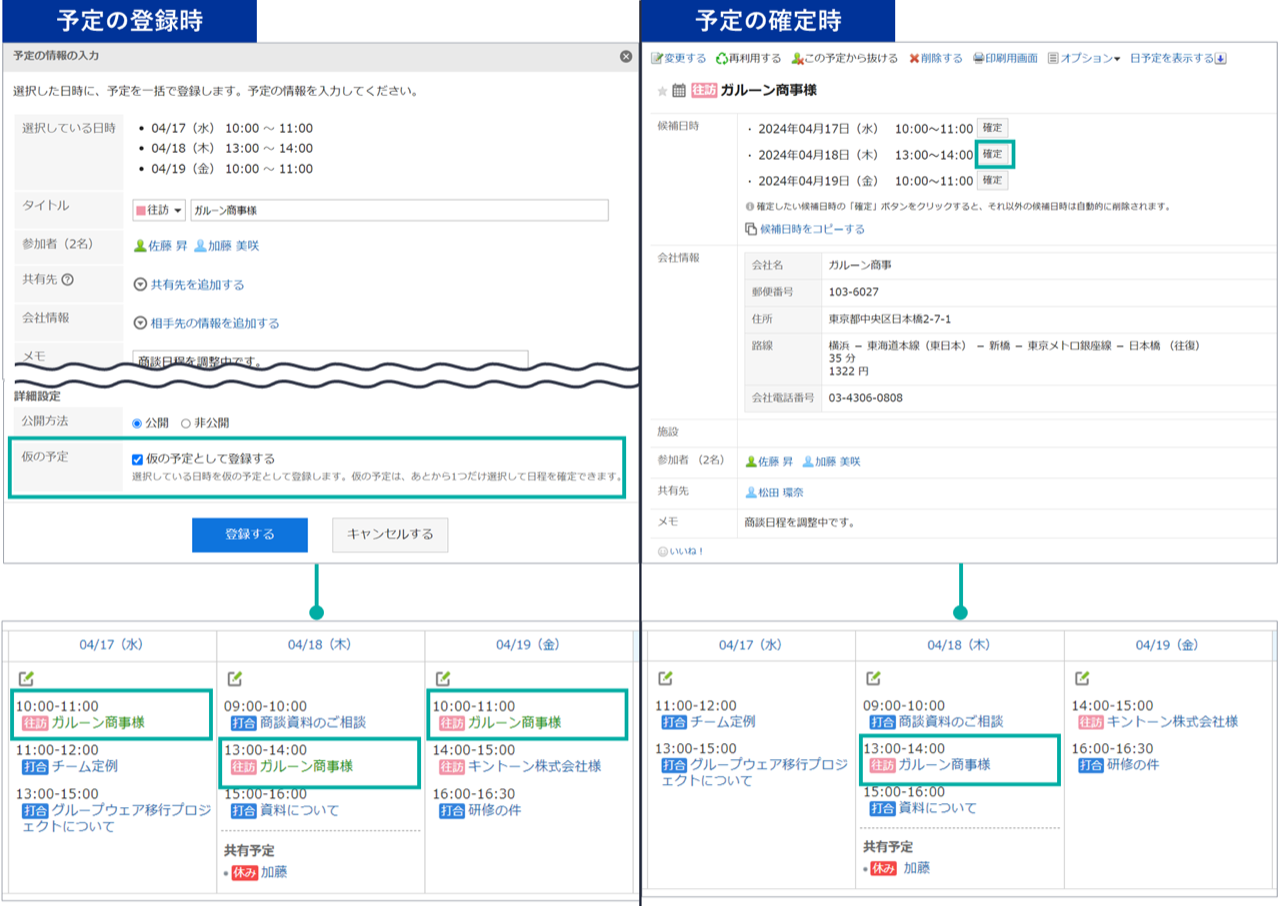Click 04/18（木） header in right calendar

coord(959,645)
